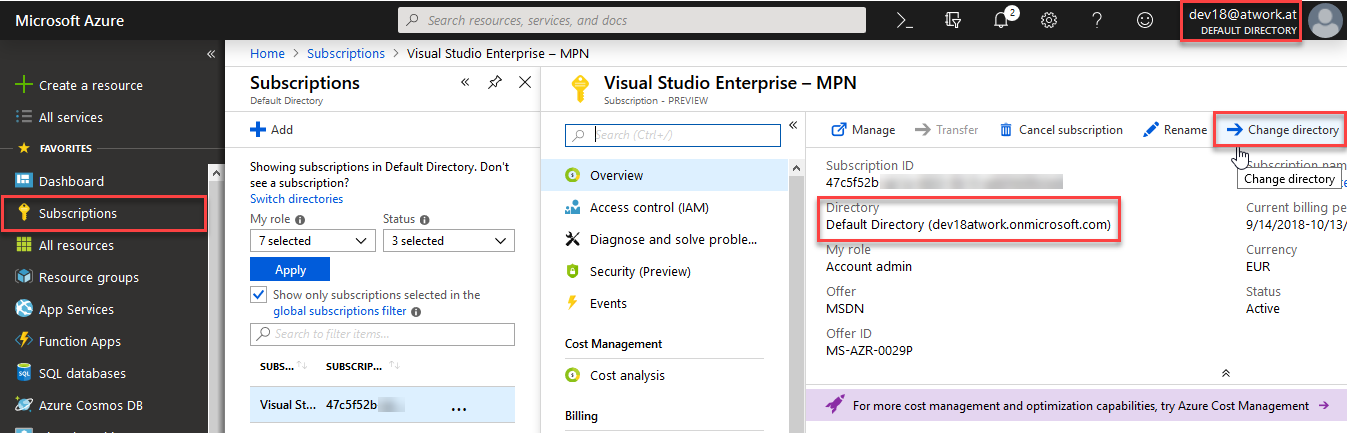1347x433 pixels.
Task: Close the Subscriptions blade
Action: pyautogui.click(x=525, y=83)
